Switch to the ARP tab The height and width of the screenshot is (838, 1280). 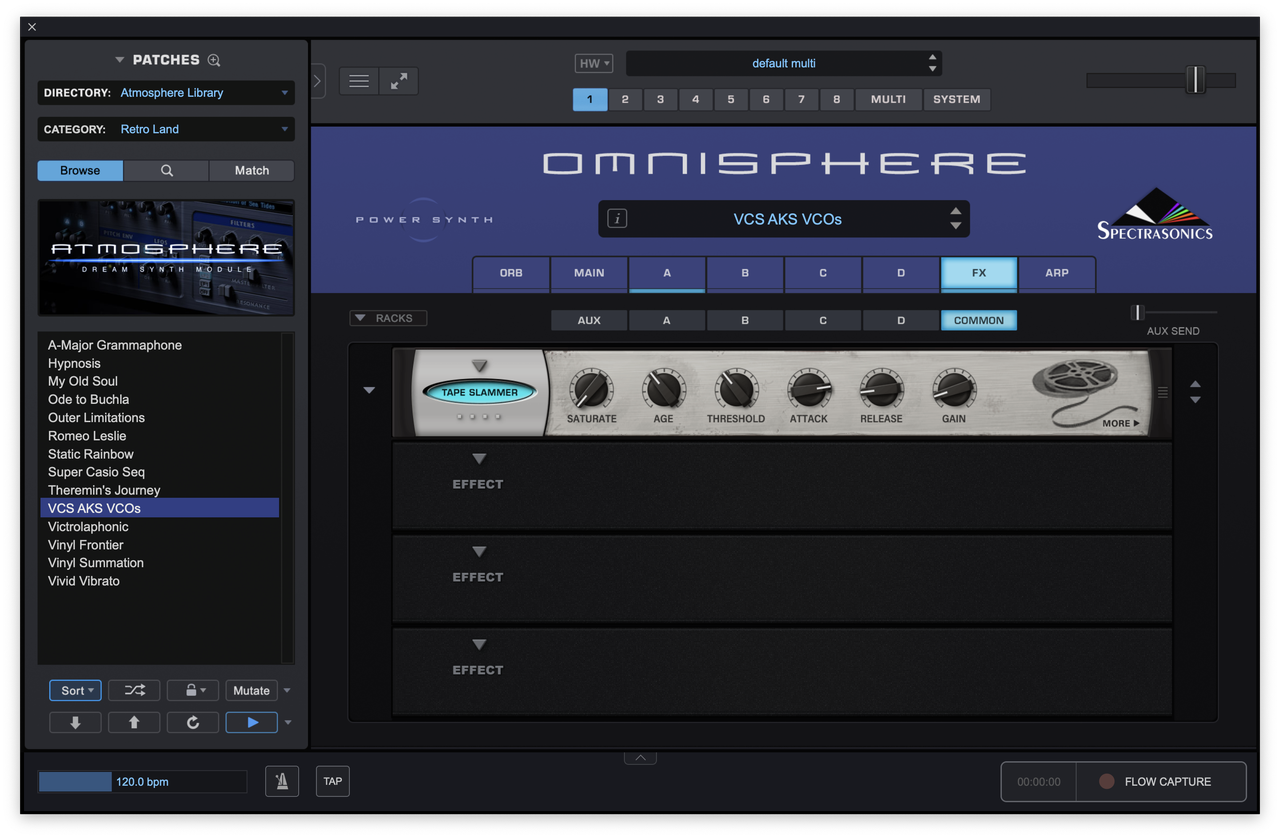1057,273
